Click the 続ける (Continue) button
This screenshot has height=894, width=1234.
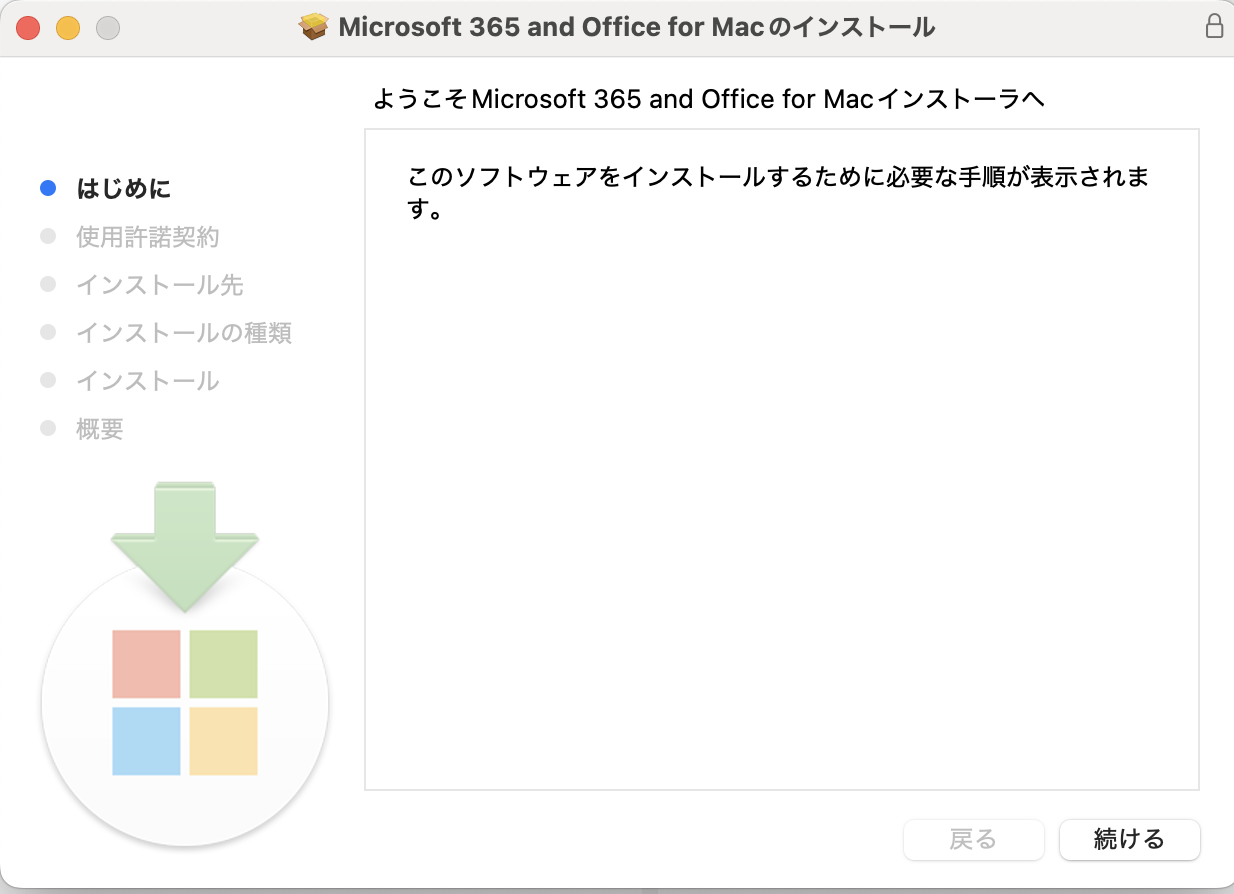click(x=1130, y=839)
